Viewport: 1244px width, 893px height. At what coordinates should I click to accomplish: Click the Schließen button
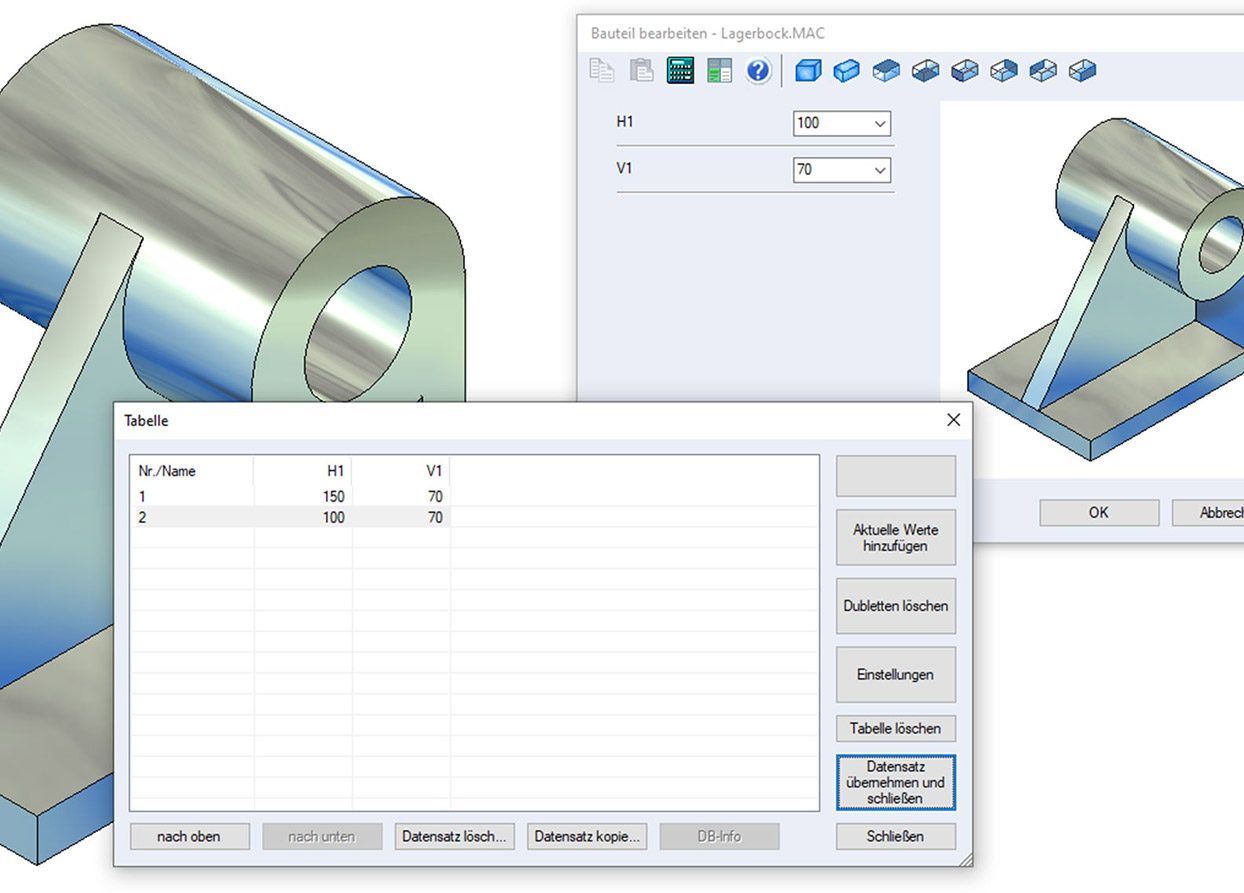[x=896, y=836]
